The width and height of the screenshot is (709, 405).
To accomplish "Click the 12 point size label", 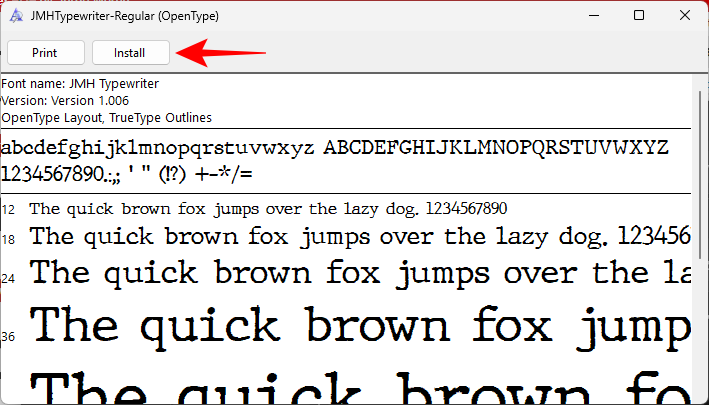I will pyautogui.click(x=8, y=210).
